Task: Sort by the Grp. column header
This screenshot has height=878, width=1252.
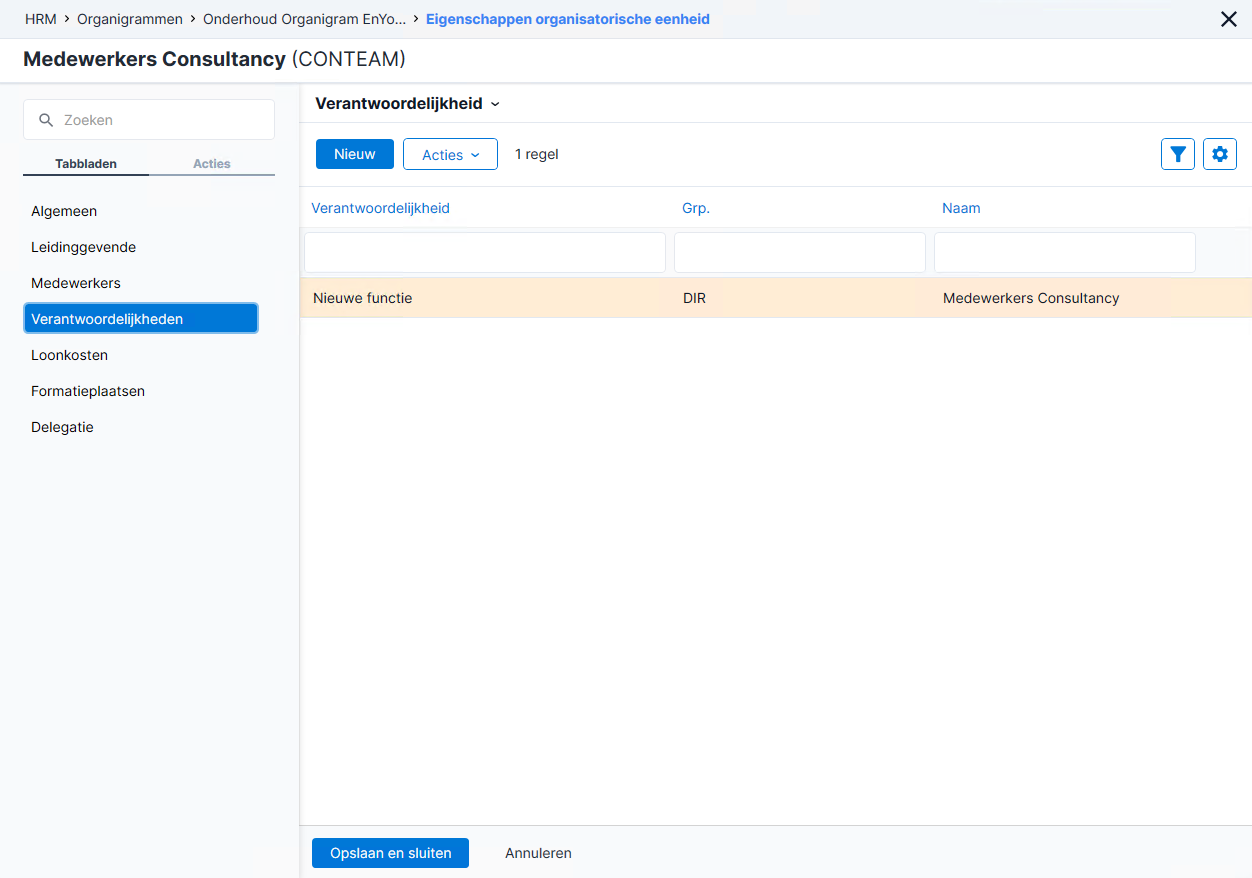Action: pos(696,208)
